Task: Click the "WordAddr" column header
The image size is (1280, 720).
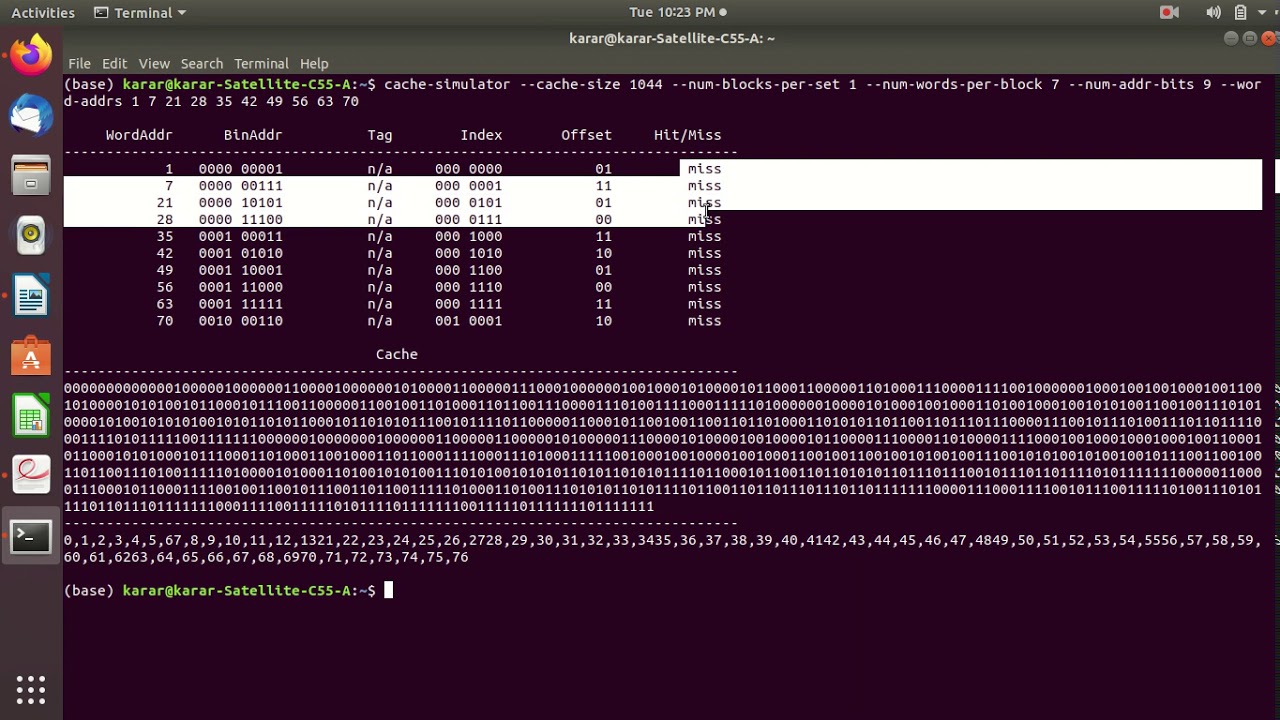Action: (x=139, y=135)
